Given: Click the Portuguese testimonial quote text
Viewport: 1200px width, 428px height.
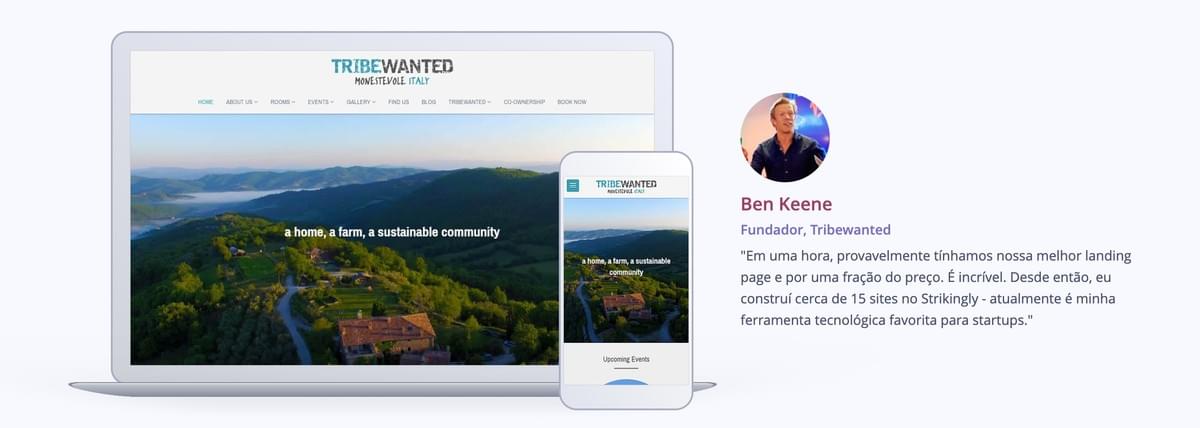Looking at the screenshot, I should [936, 289].
